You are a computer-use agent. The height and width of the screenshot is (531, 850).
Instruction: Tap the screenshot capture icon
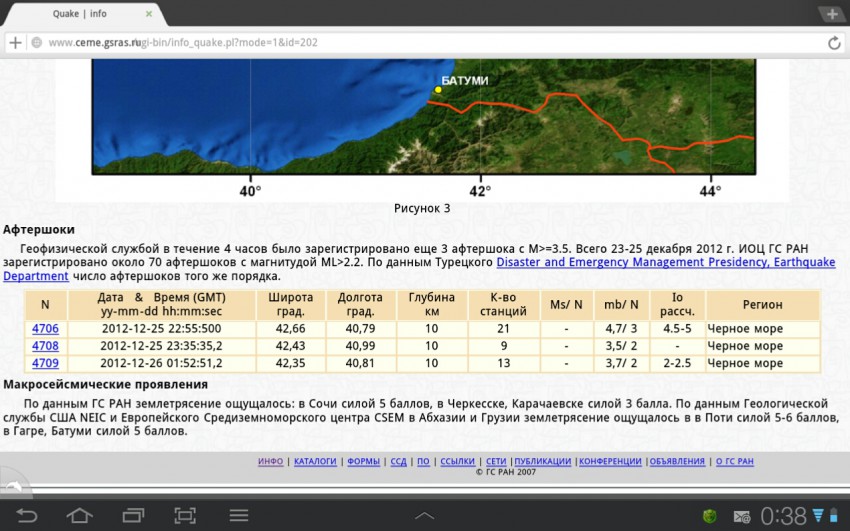click(185, 515)
